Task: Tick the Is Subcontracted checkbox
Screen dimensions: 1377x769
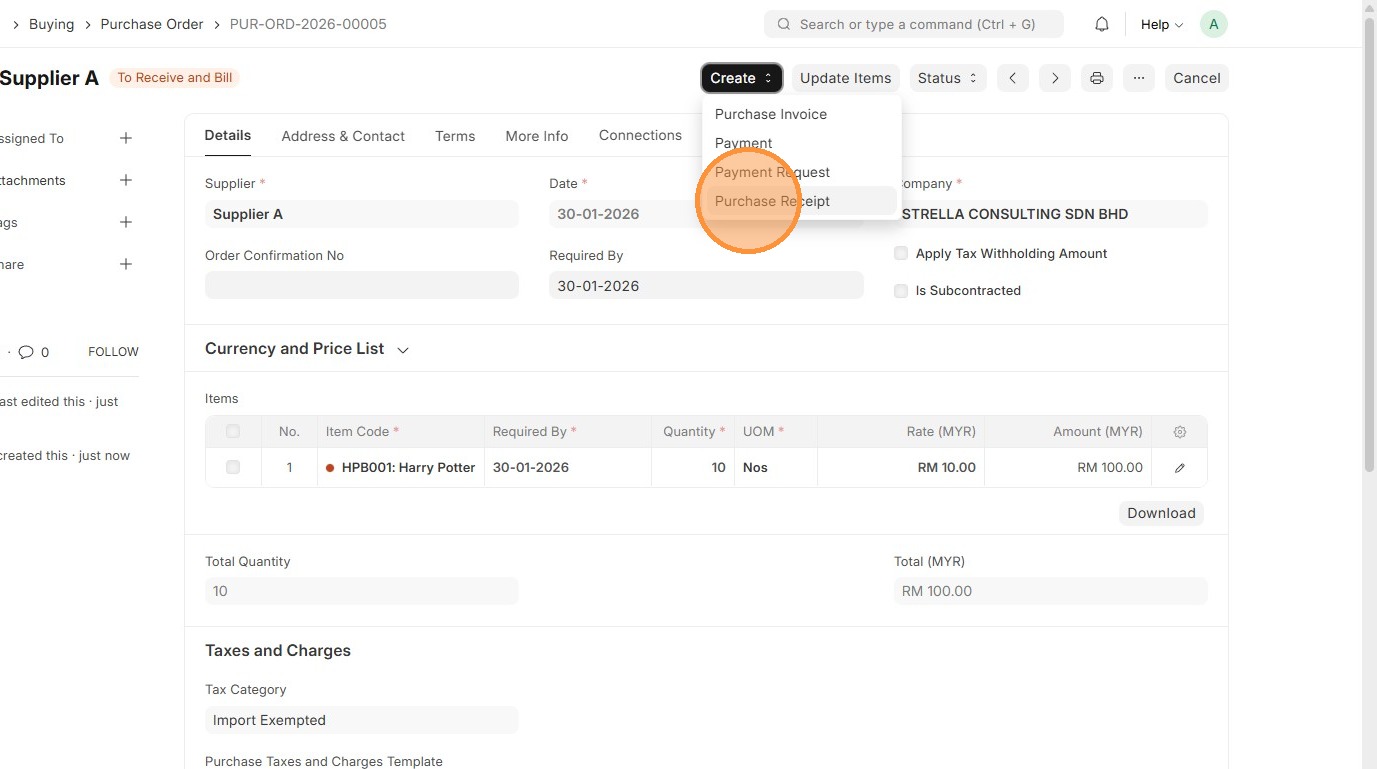Action: (901, 291)
